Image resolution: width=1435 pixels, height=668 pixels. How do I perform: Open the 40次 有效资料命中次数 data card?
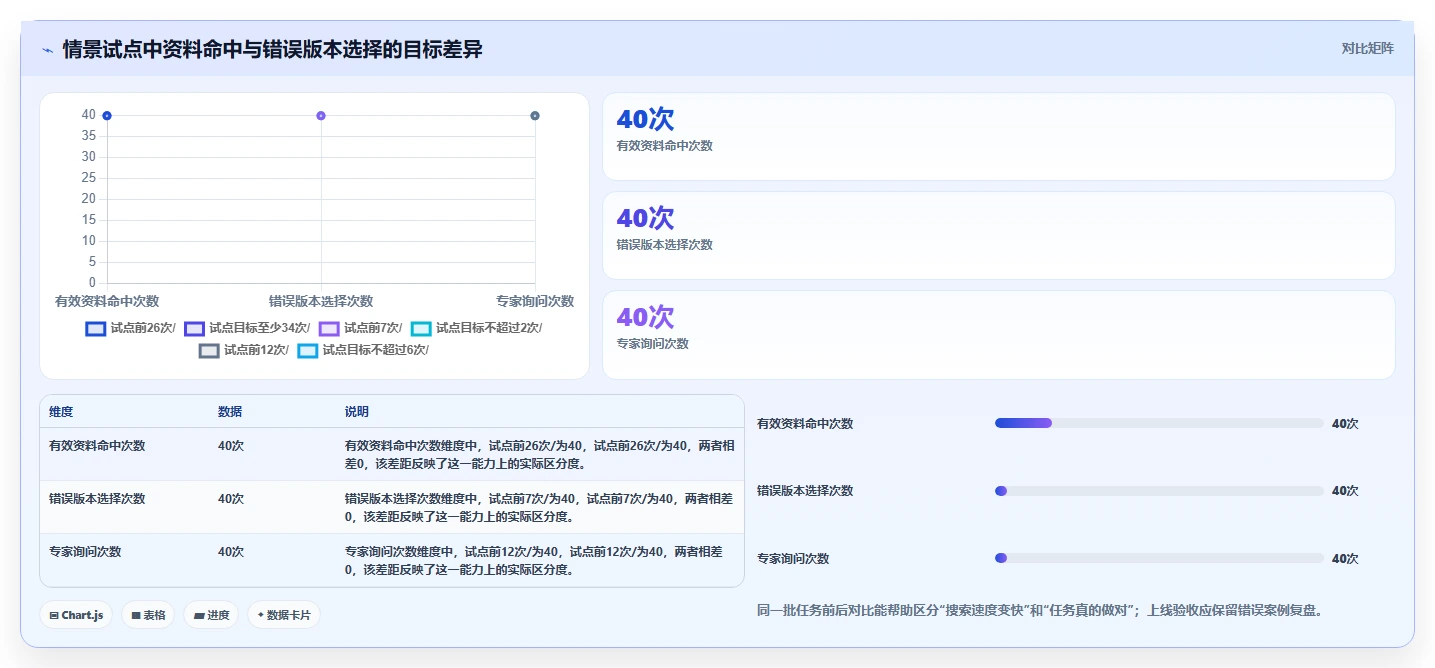[x=998, y=136]
